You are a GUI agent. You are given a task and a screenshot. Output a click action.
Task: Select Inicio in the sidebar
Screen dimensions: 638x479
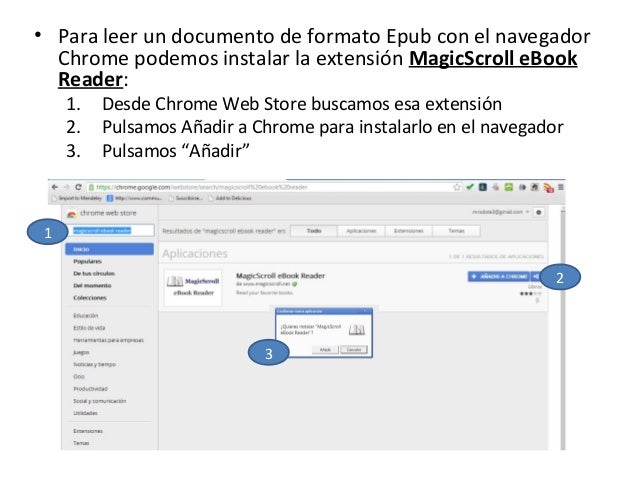point(109,249)
